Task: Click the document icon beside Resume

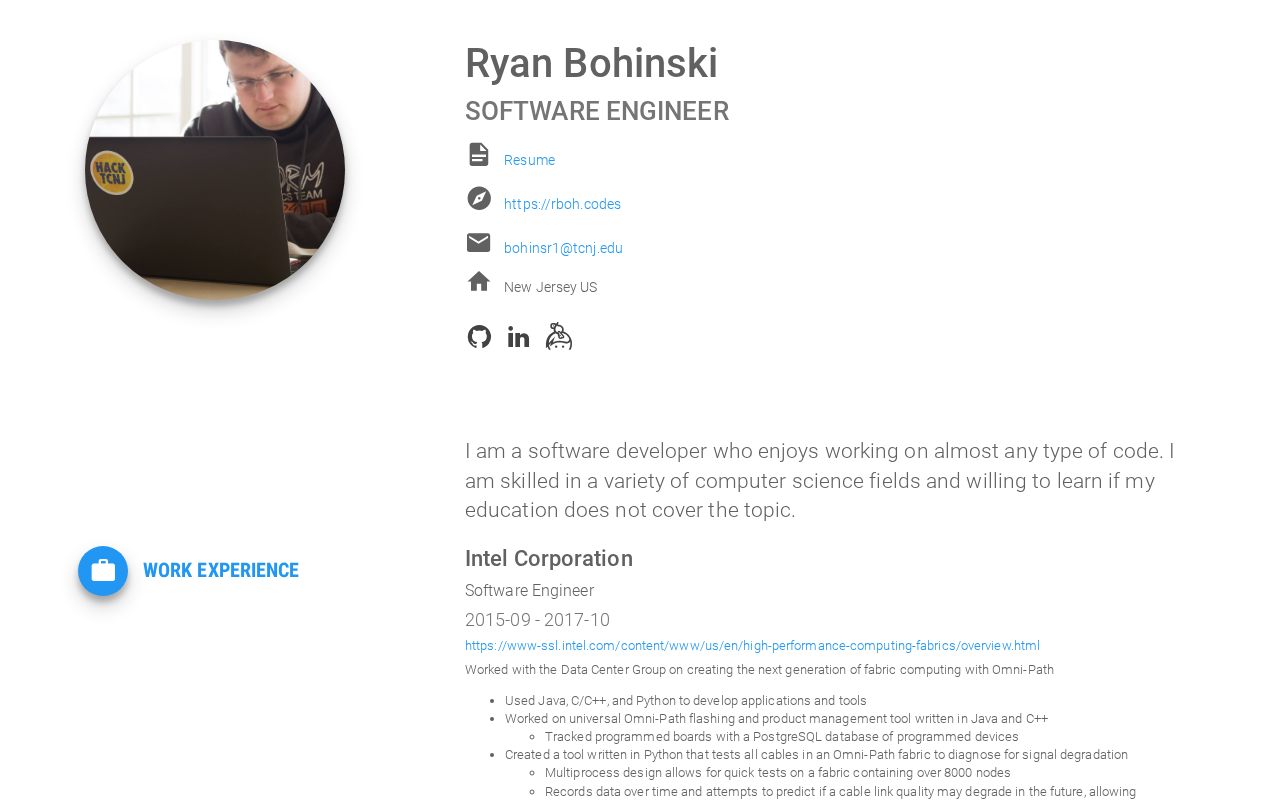Action: pos(479,154)
